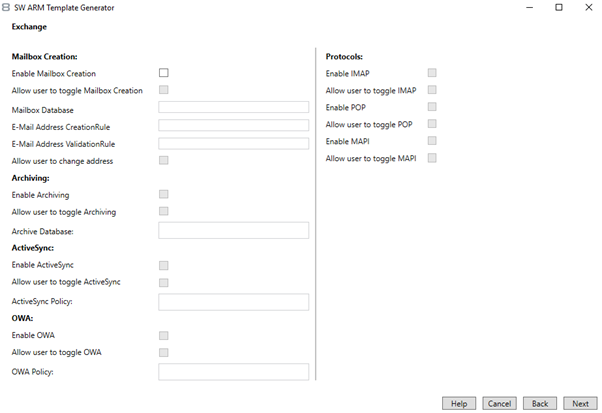Toggle the Enable IMAP checkbox
This screenshot has height=413, width=602.
coord(432,73)
